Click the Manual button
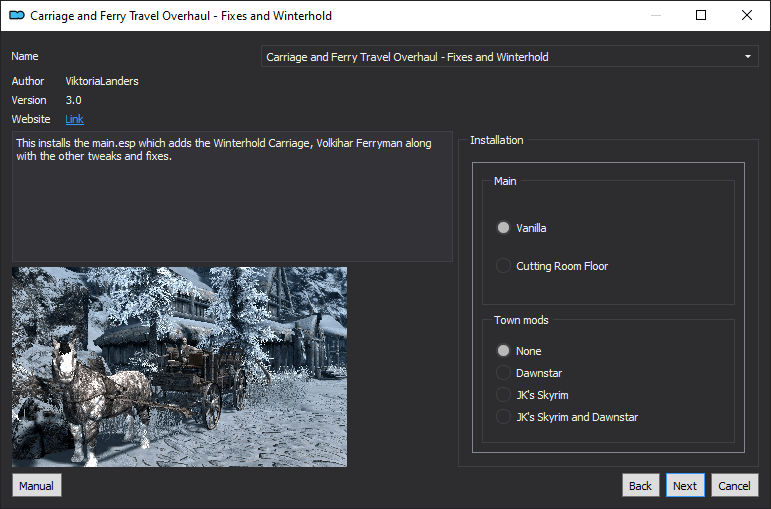 tap(37, 485)
